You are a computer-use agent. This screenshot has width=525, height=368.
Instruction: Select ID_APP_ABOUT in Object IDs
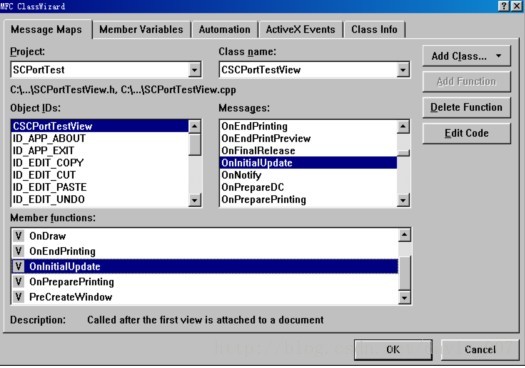coord(100,138)
